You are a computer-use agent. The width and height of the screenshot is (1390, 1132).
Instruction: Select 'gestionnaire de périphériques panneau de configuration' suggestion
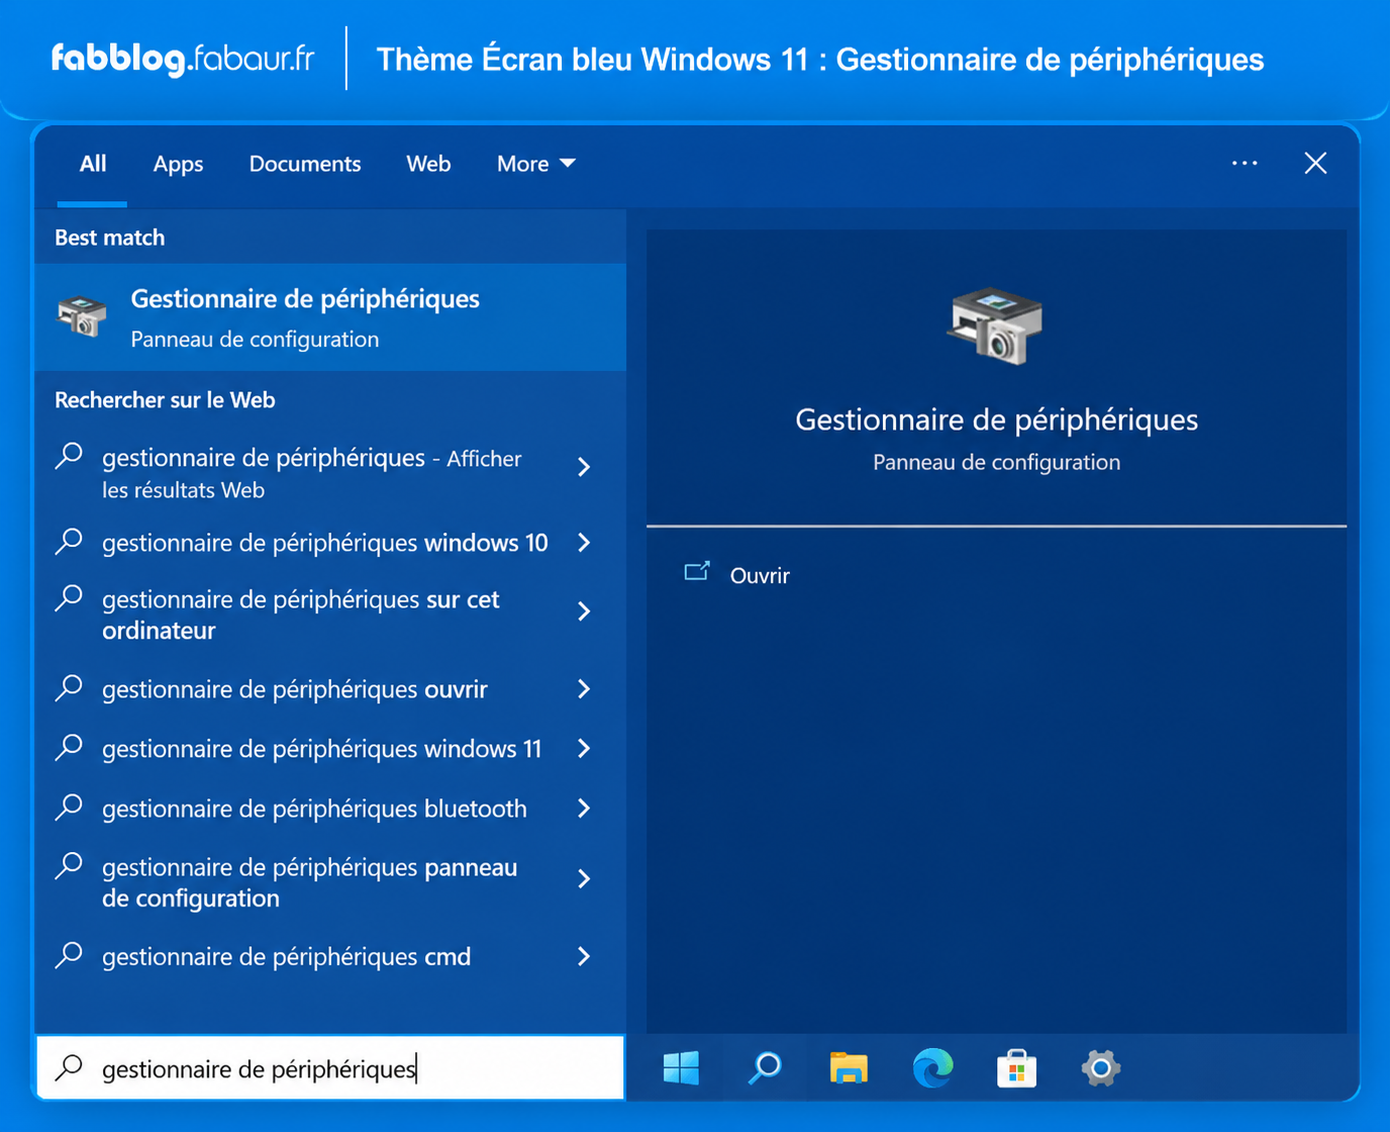pos(310,883)
